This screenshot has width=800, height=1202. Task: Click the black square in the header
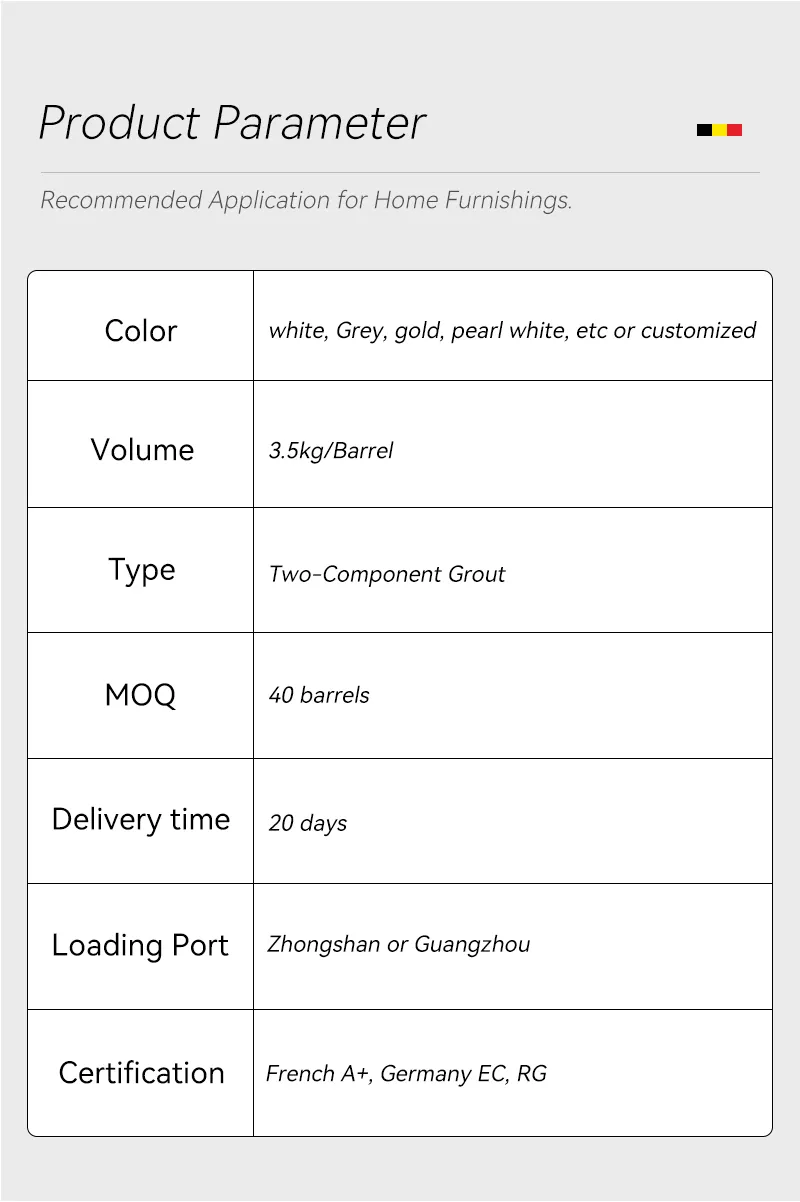point(704,130)
